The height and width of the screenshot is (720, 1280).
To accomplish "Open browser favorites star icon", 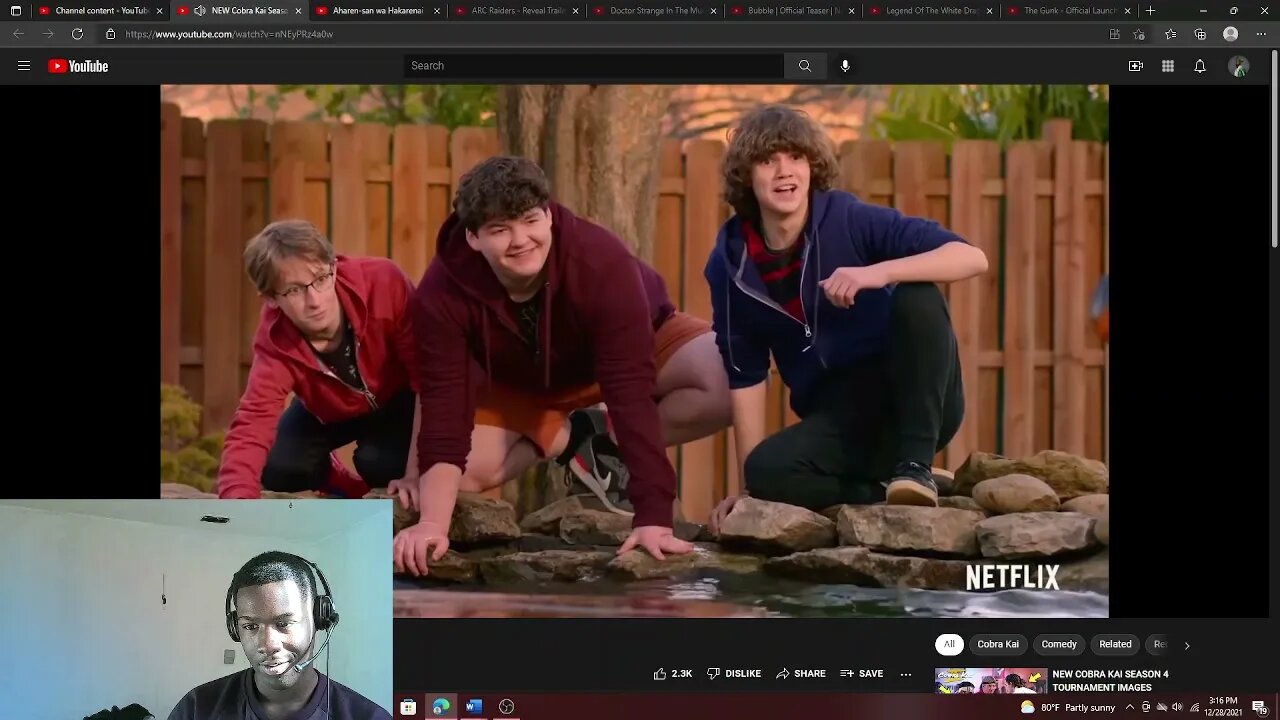I will [x=1170, y=34].
